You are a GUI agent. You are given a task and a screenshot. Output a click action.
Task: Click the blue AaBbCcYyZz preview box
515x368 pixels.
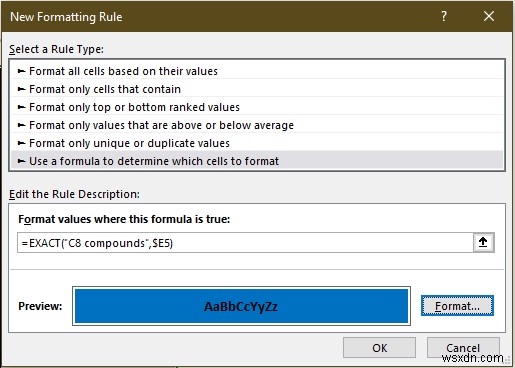click(241, 306)
